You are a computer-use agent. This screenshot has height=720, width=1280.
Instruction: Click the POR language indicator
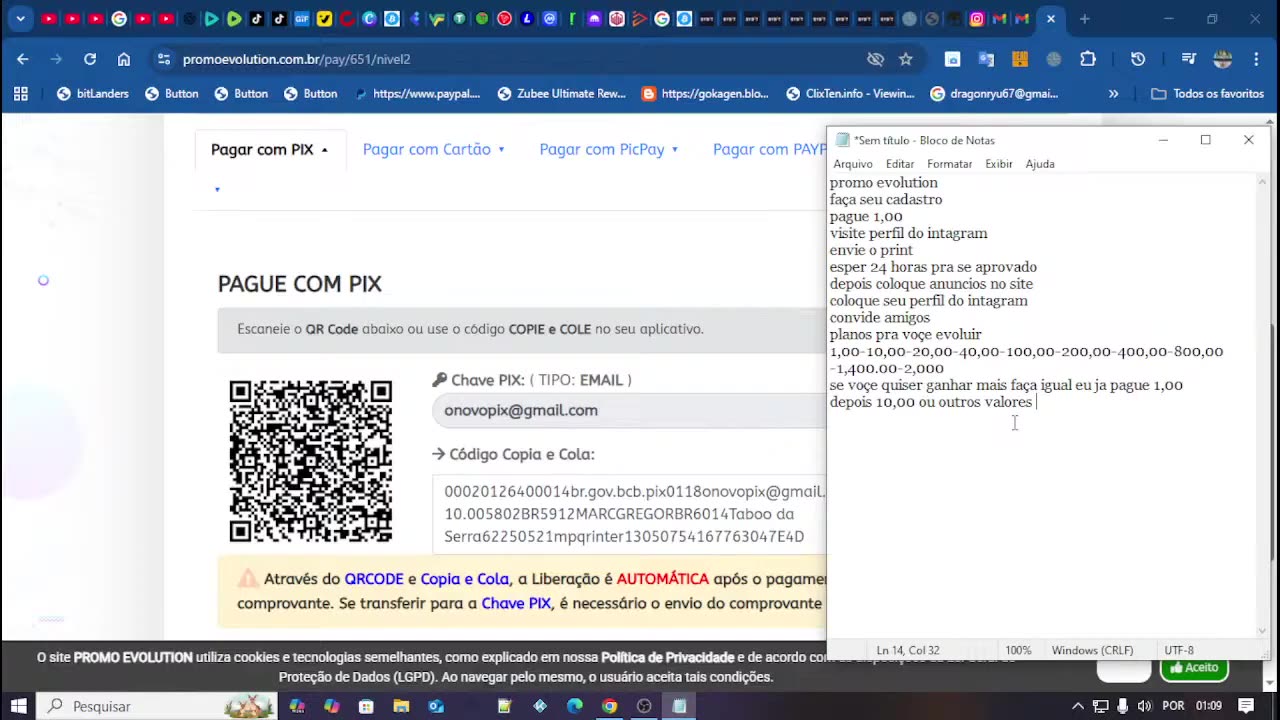(x=1173, y=706)
